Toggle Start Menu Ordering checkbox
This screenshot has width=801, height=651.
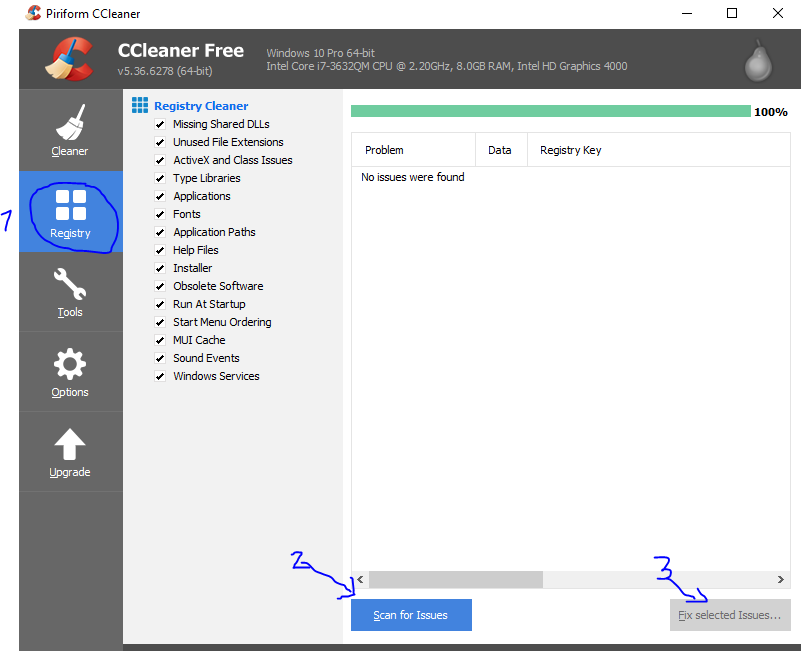[x=160, y=322]
